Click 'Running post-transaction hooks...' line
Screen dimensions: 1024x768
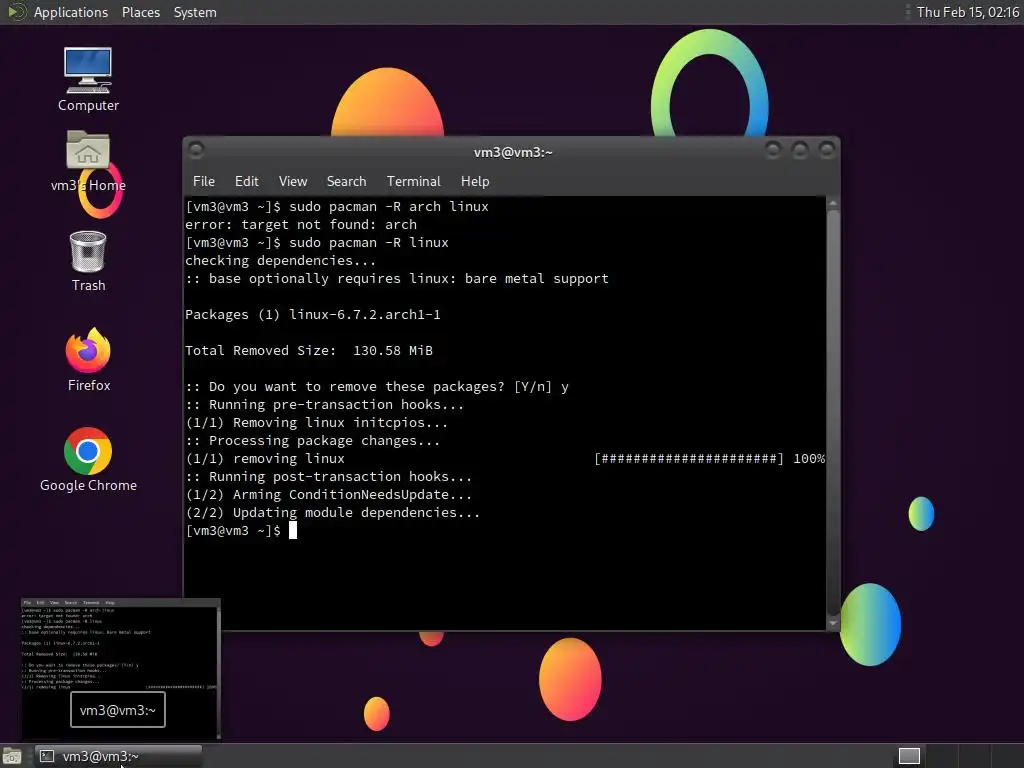328,477
